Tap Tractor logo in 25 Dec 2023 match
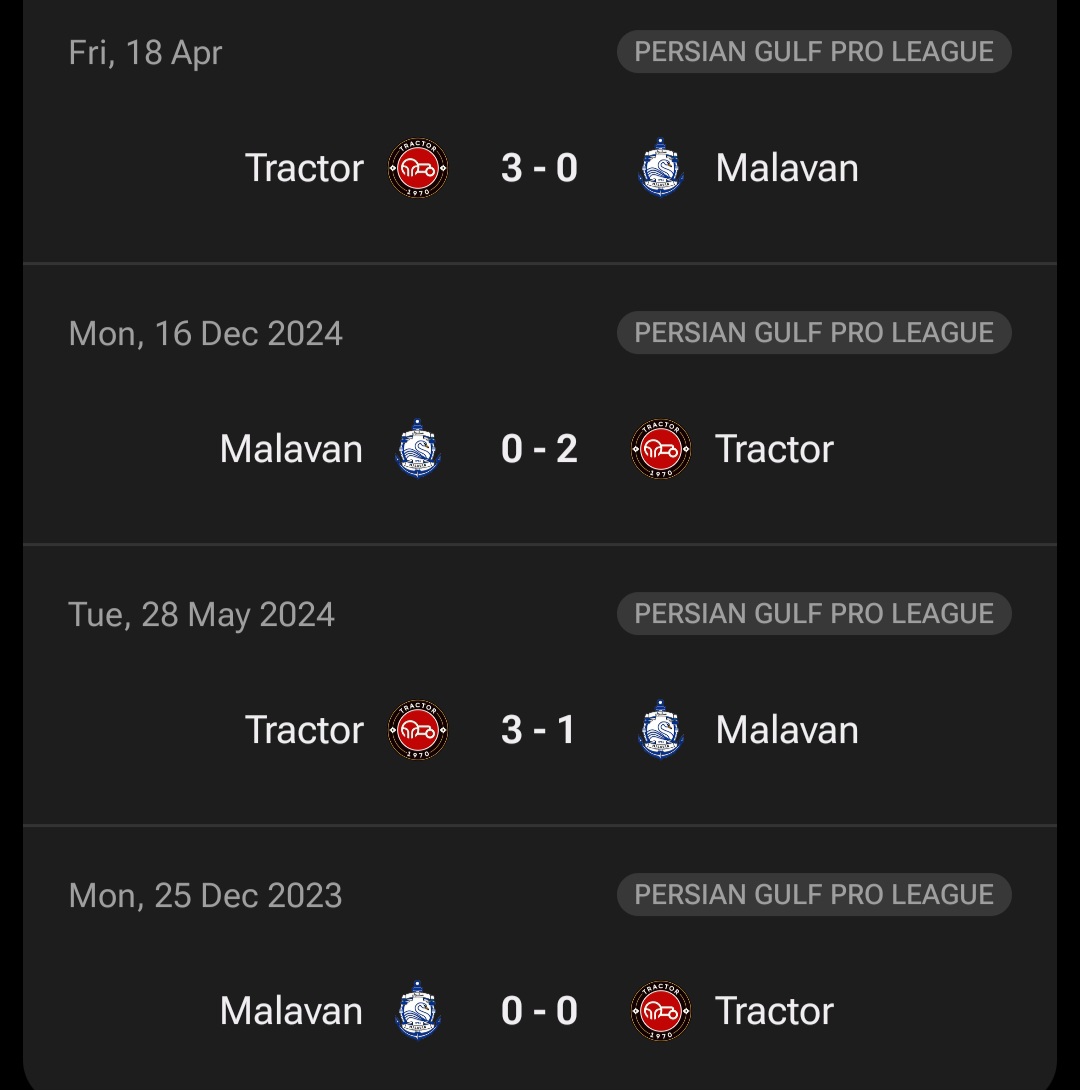Image resolution: width=1080 pixels, height=1090 pixels. pyautogui.click(x=661, y=1011)
